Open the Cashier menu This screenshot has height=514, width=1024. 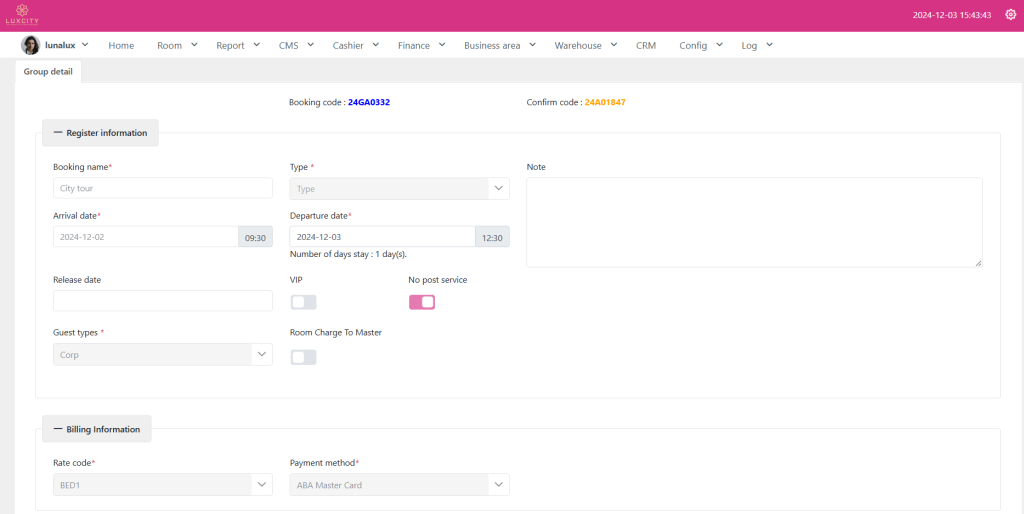click(x=355, y=45)
